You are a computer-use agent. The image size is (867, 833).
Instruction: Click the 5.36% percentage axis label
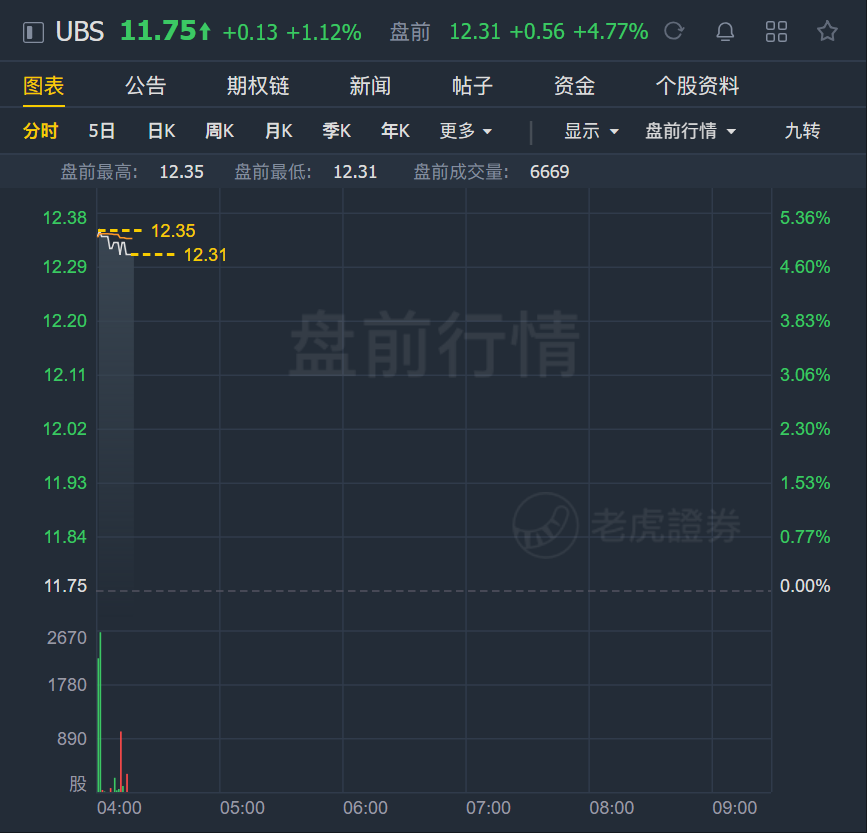[805, 218]
